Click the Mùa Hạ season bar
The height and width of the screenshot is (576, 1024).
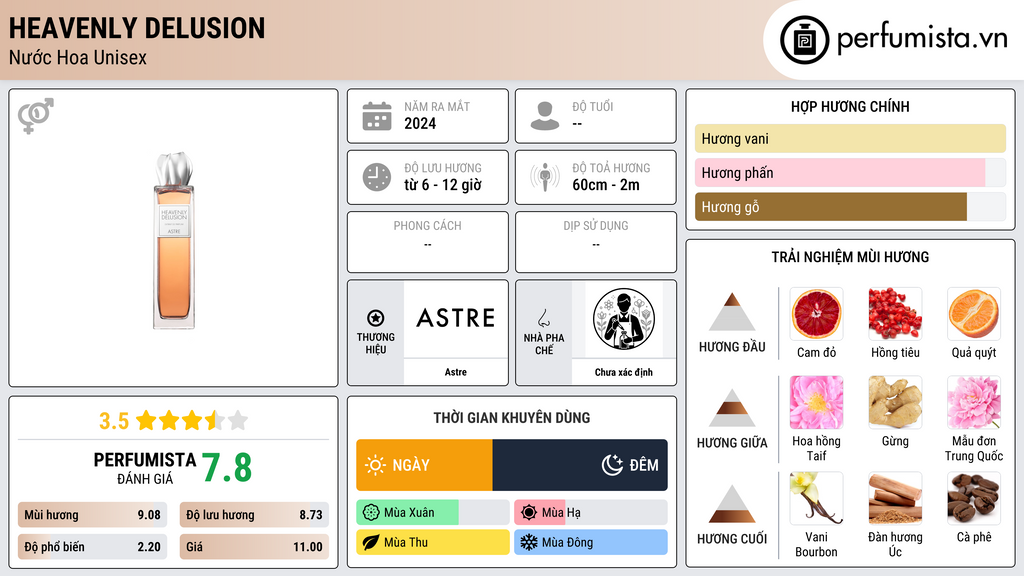591,513
